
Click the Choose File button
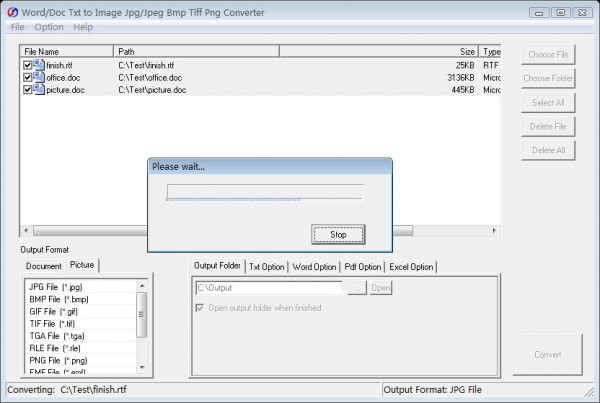pyautogui.click(x=548, y=55)
